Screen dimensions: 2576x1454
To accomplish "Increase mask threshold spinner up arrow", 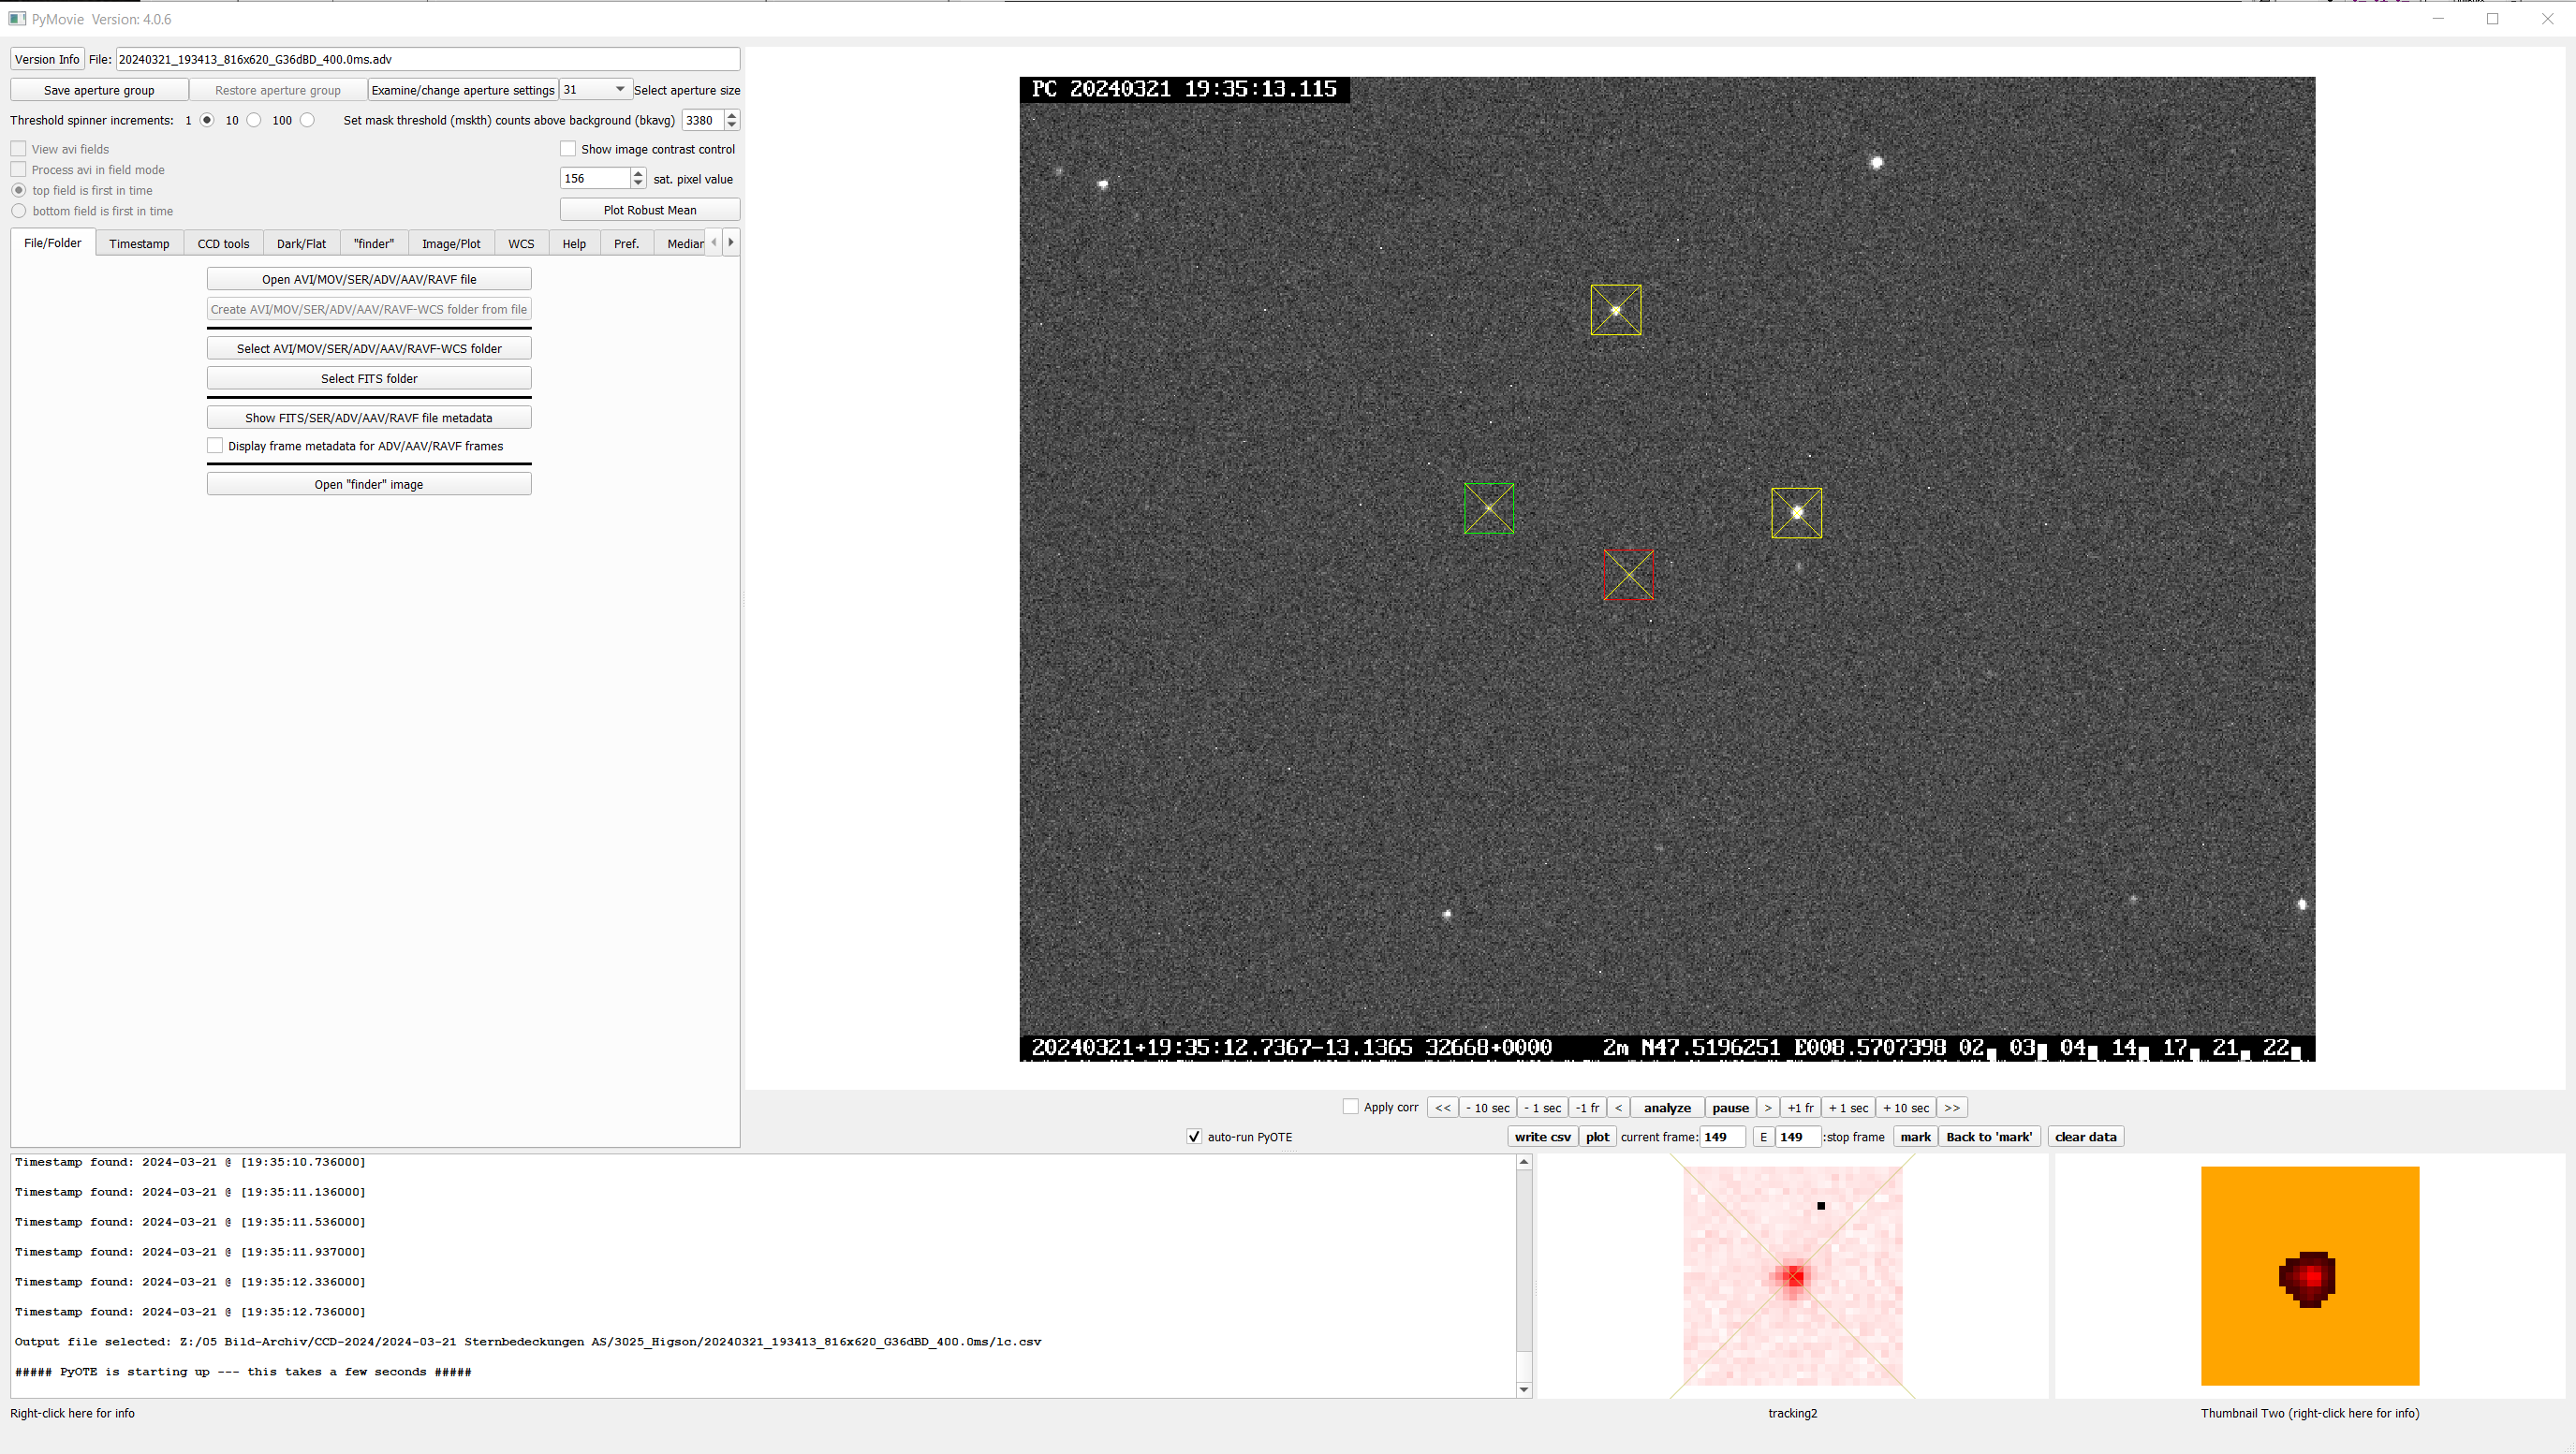I will click(x=732, y=115).
